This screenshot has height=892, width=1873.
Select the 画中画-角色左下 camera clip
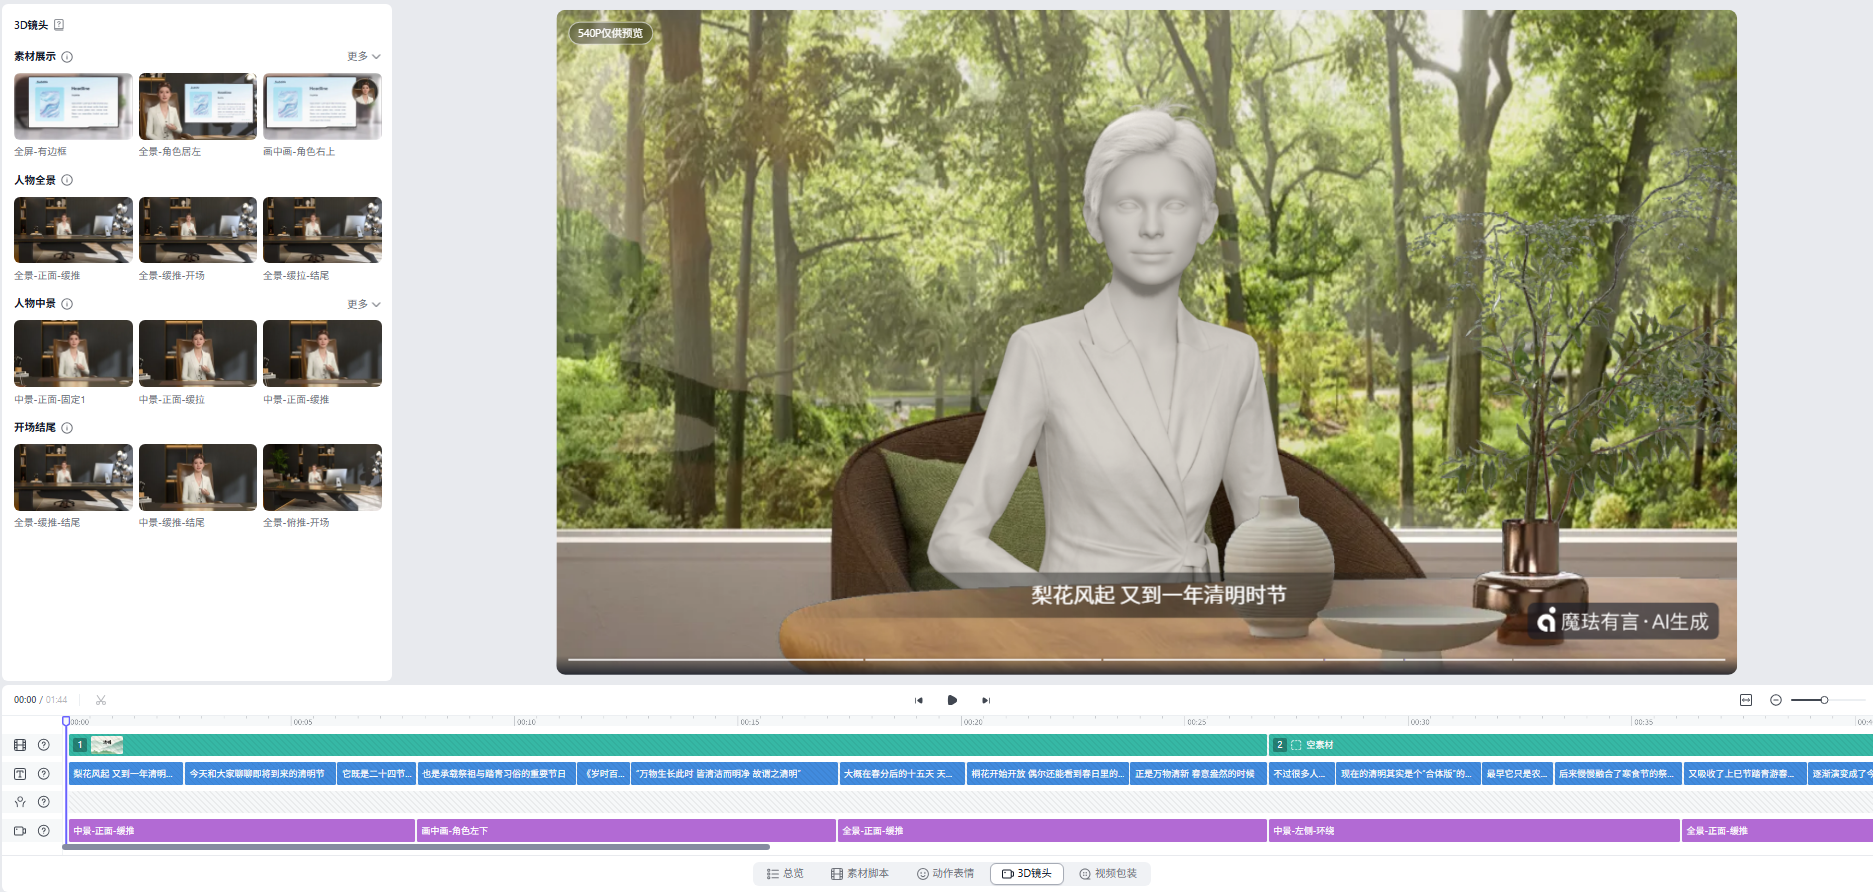point(627,831)
